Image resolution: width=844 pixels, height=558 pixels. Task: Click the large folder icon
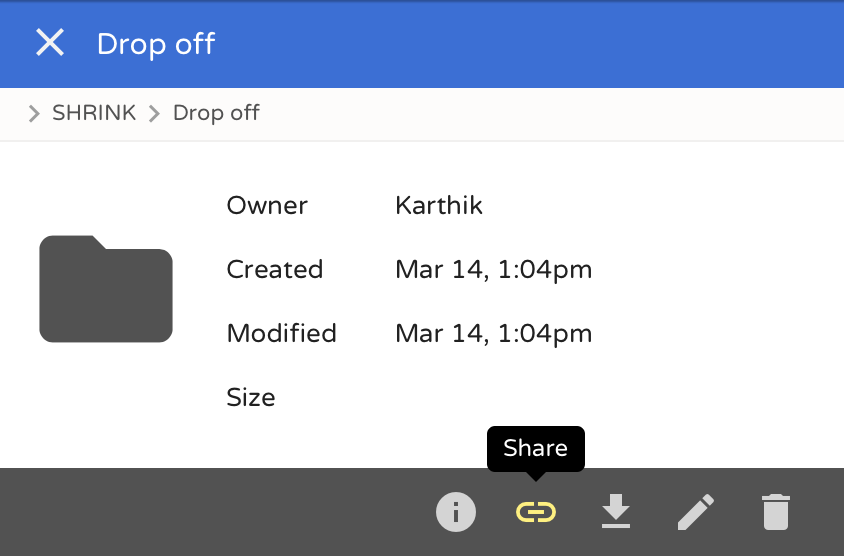(106, 290)
